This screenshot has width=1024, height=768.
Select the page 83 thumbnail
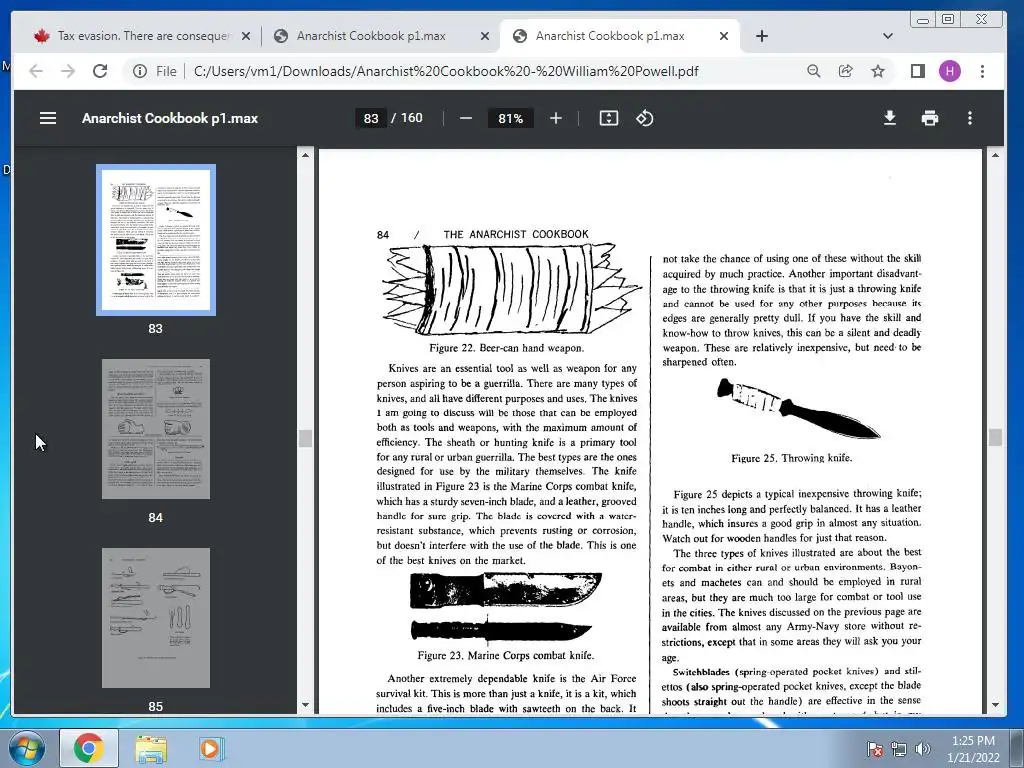(x=156, y=240)
